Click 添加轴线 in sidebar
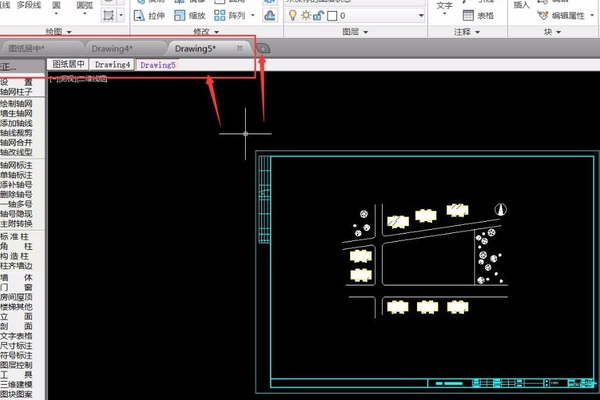 16,123
